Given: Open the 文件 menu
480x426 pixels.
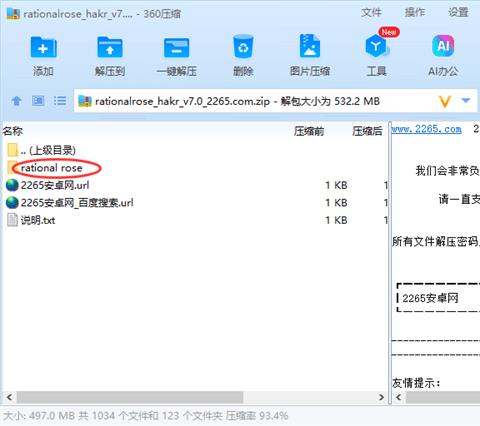Looking at the screenshot, I should (x=371, y=13).
